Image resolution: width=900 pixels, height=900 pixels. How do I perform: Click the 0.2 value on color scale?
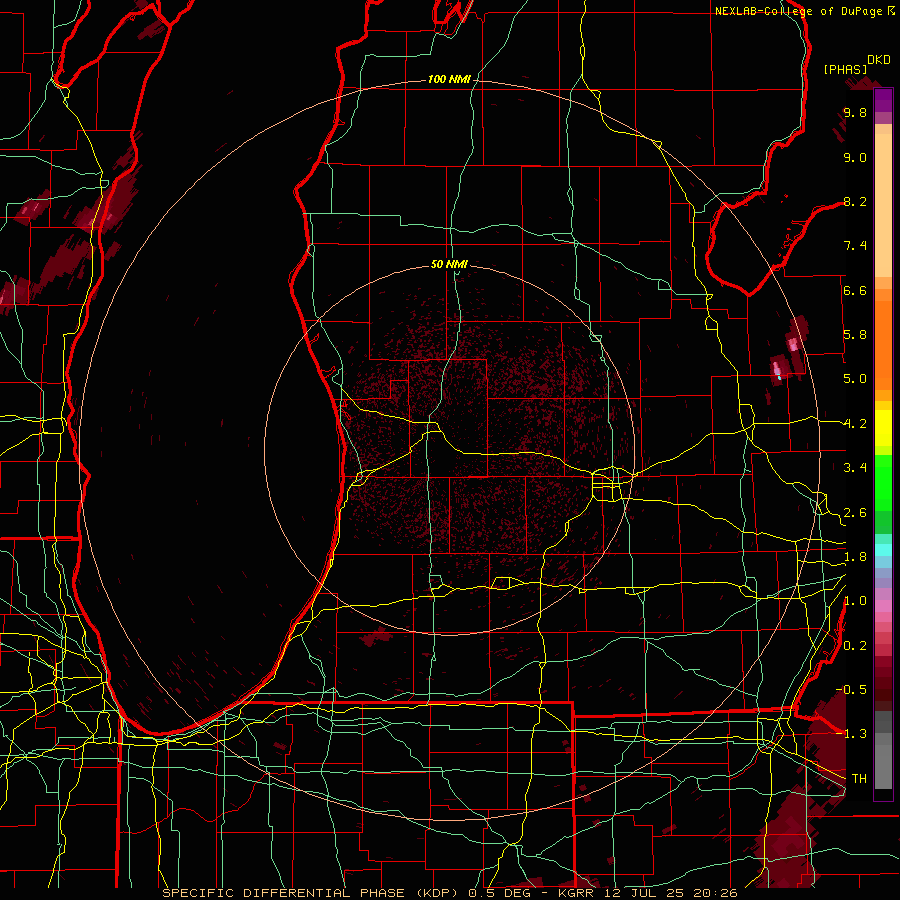tap(855, 646)
